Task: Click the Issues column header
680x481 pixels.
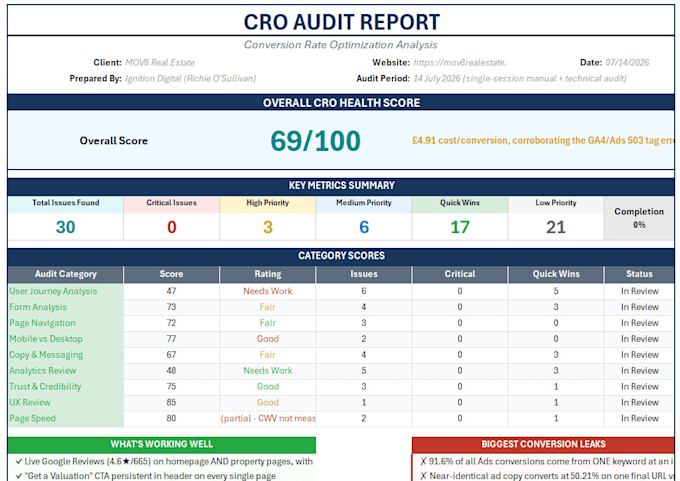Action: (364, 274)
